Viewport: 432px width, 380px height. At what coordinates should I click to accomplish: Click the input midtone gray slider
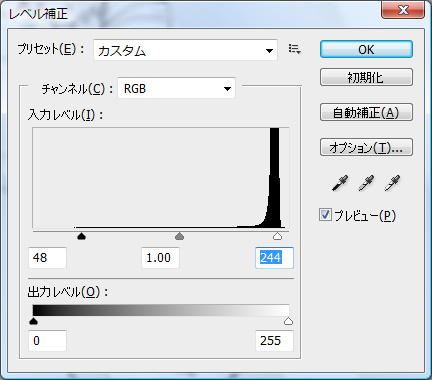(x=179, y=236)
